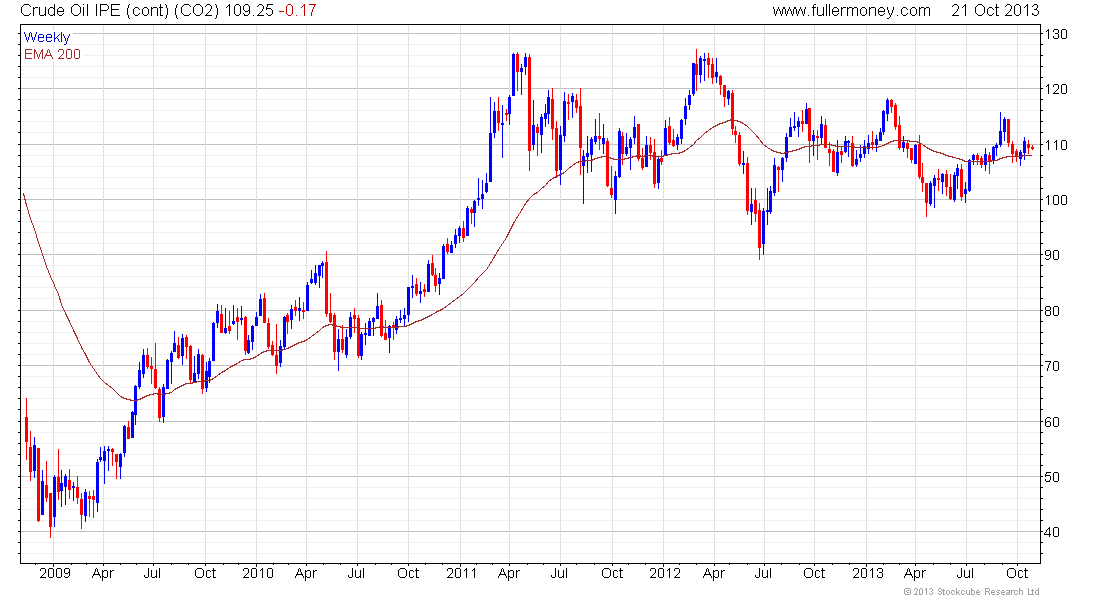
Task: Click the chart title 'Crude Oil IPE (cont) (CO2)'
Action: (120, 11)
